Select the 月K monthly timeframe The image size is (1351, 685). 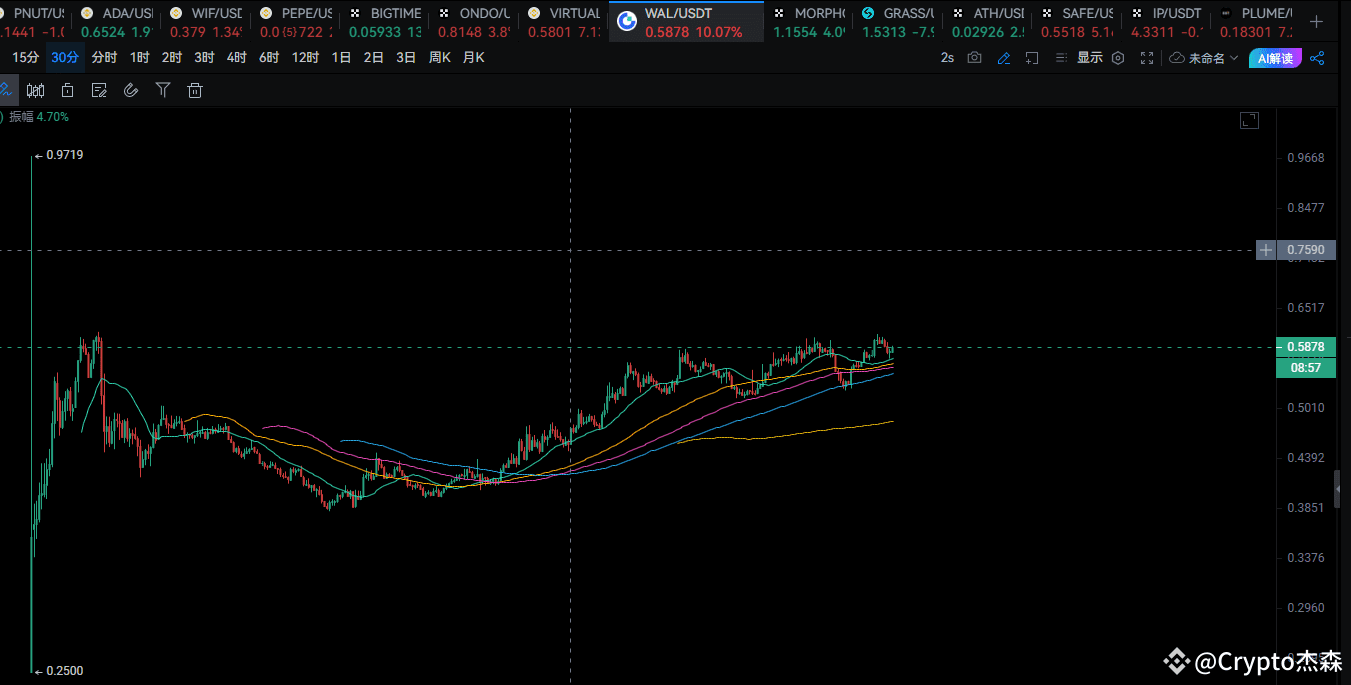click(x=473, y=57)
